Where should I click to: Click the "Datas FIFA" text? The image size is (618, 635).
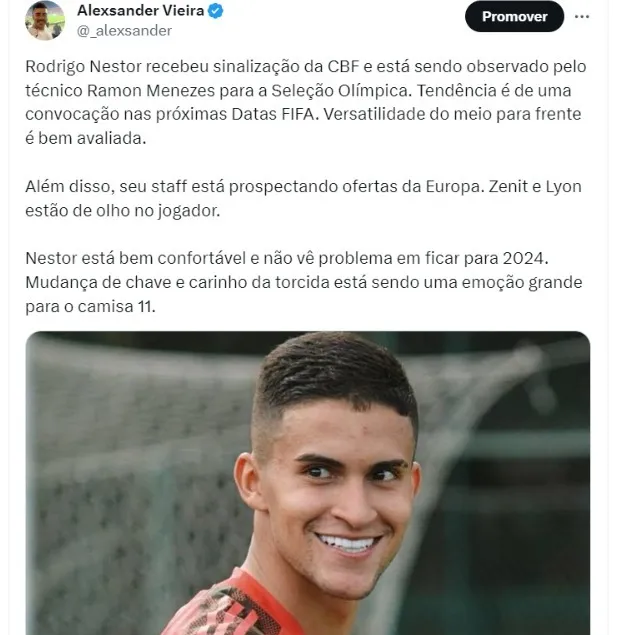point(273,115)
